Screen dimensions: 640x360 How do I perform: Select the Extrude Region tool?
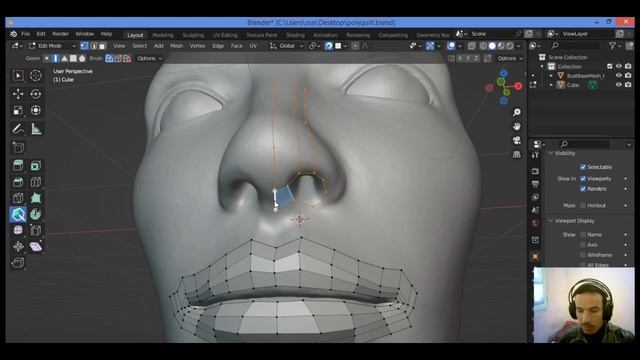[18, 165]
